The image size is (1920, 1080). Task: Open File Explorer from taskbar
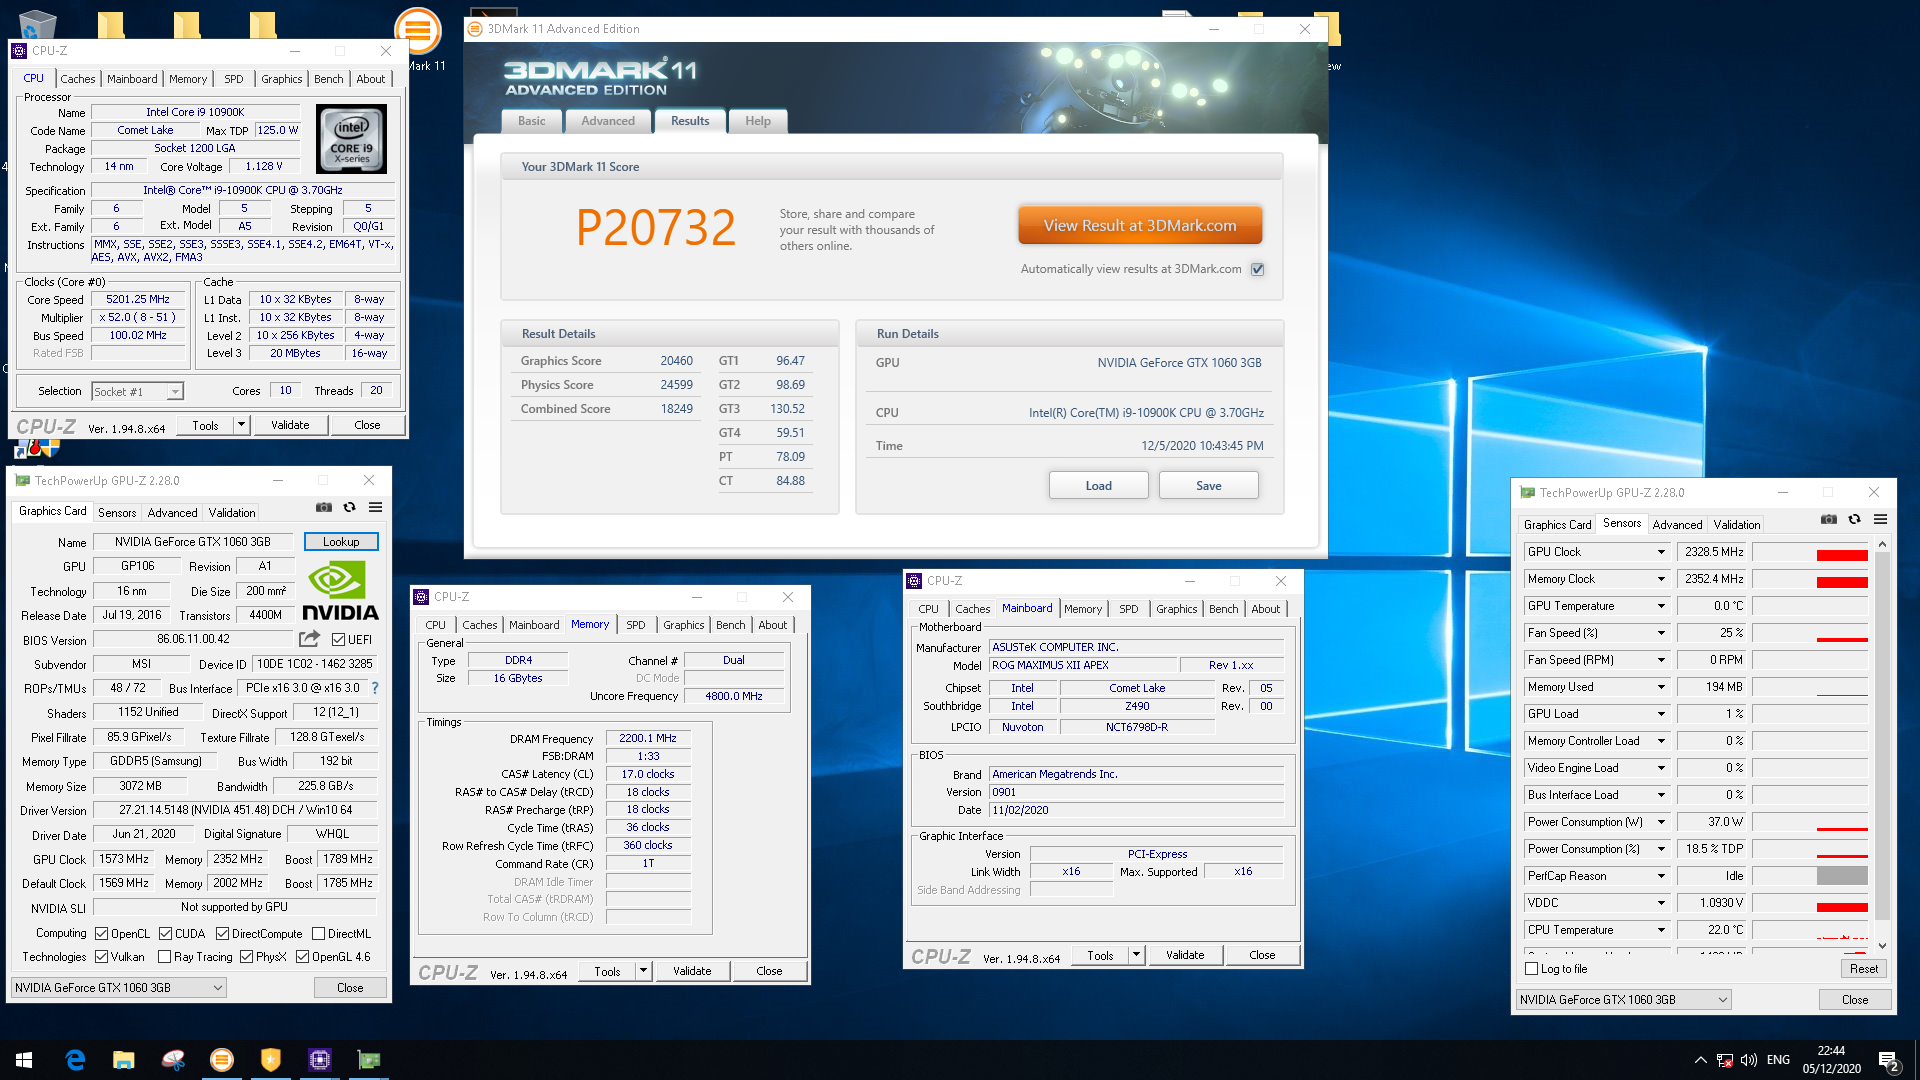(x=124, y=1060)
